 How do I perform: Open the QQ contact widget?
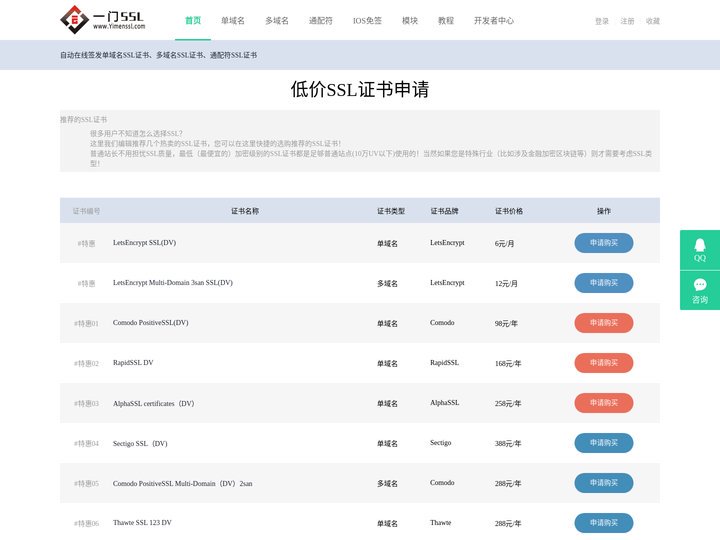point(700,250)
